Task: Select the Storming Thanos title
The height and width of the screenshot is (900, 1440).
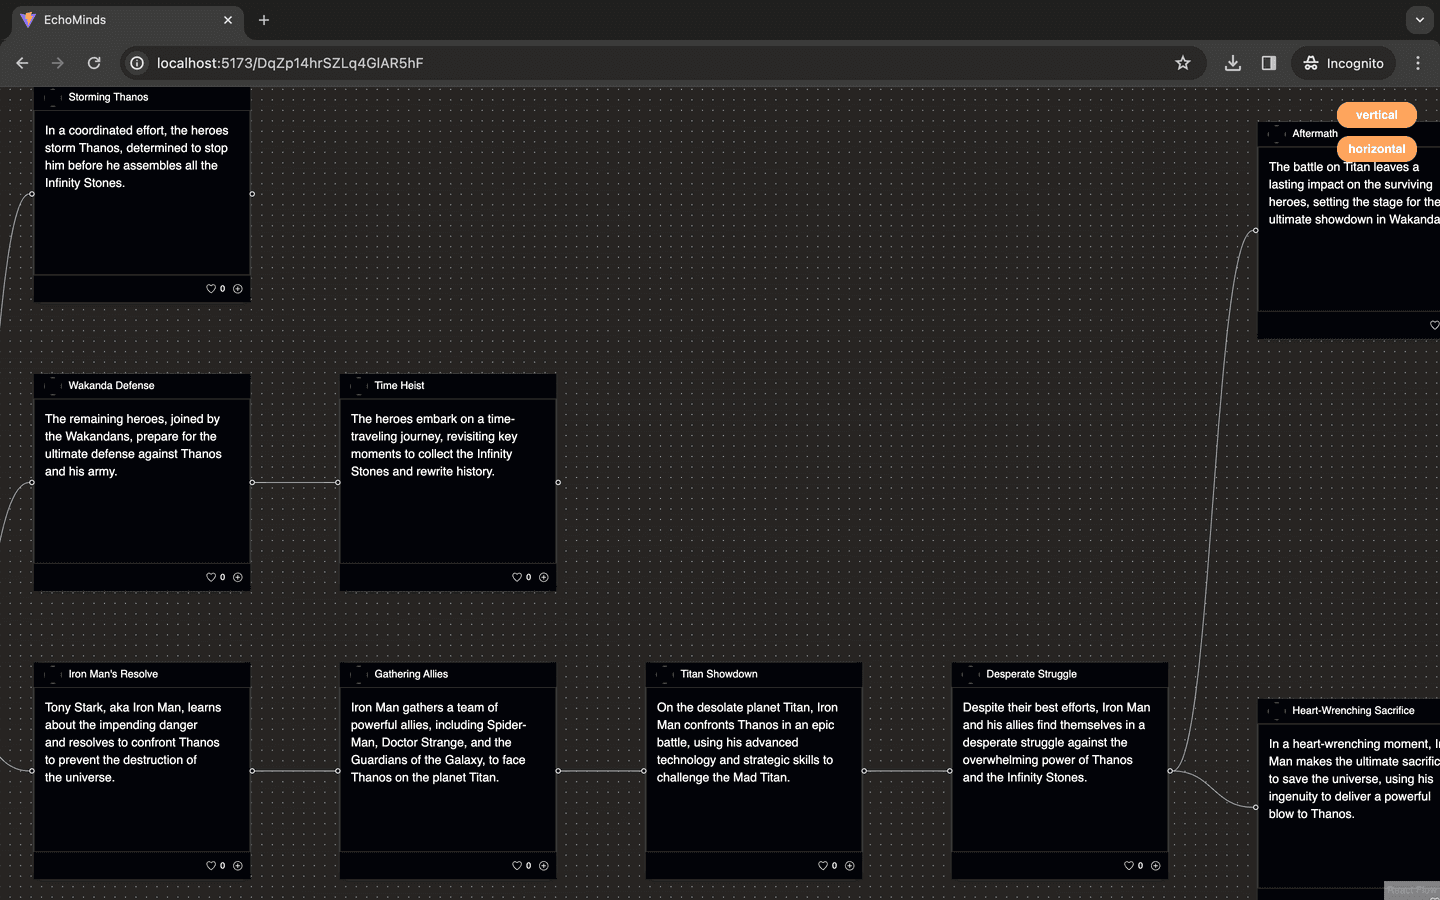Action: (108, 97)
